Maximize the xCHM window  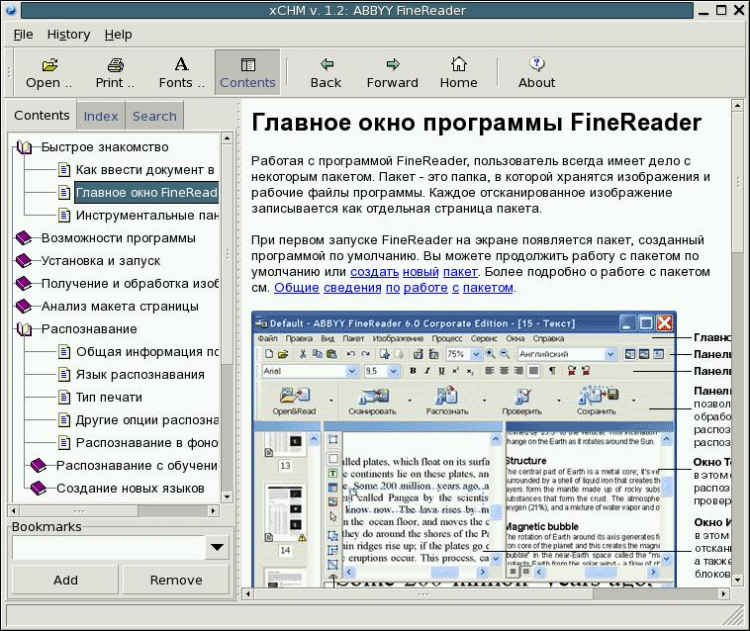click(x=721, y=10)
